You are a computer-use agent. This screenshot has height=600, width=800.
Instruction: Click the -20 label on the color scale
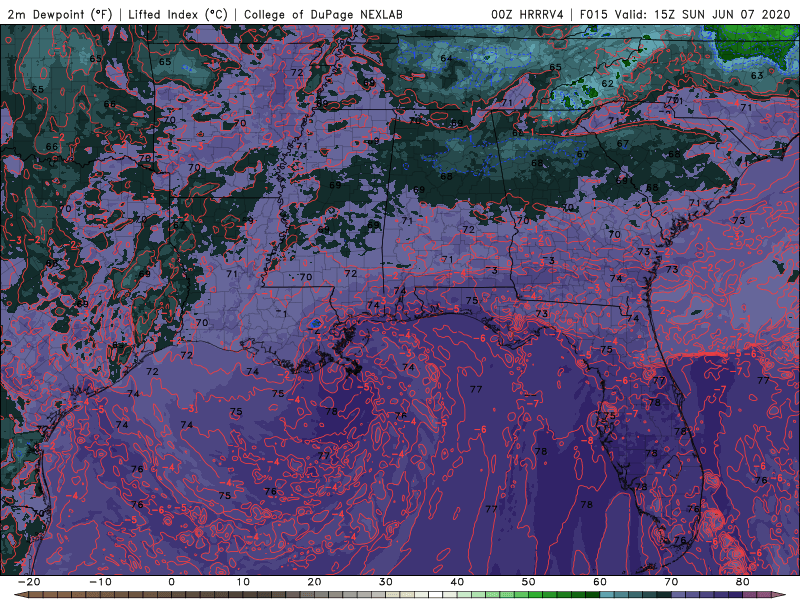point(29,582)
